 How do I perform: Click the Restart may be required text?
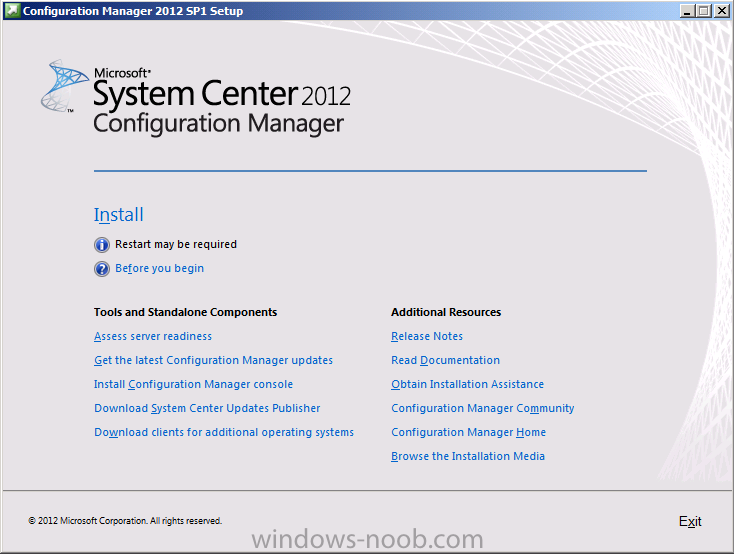[176, 244]
